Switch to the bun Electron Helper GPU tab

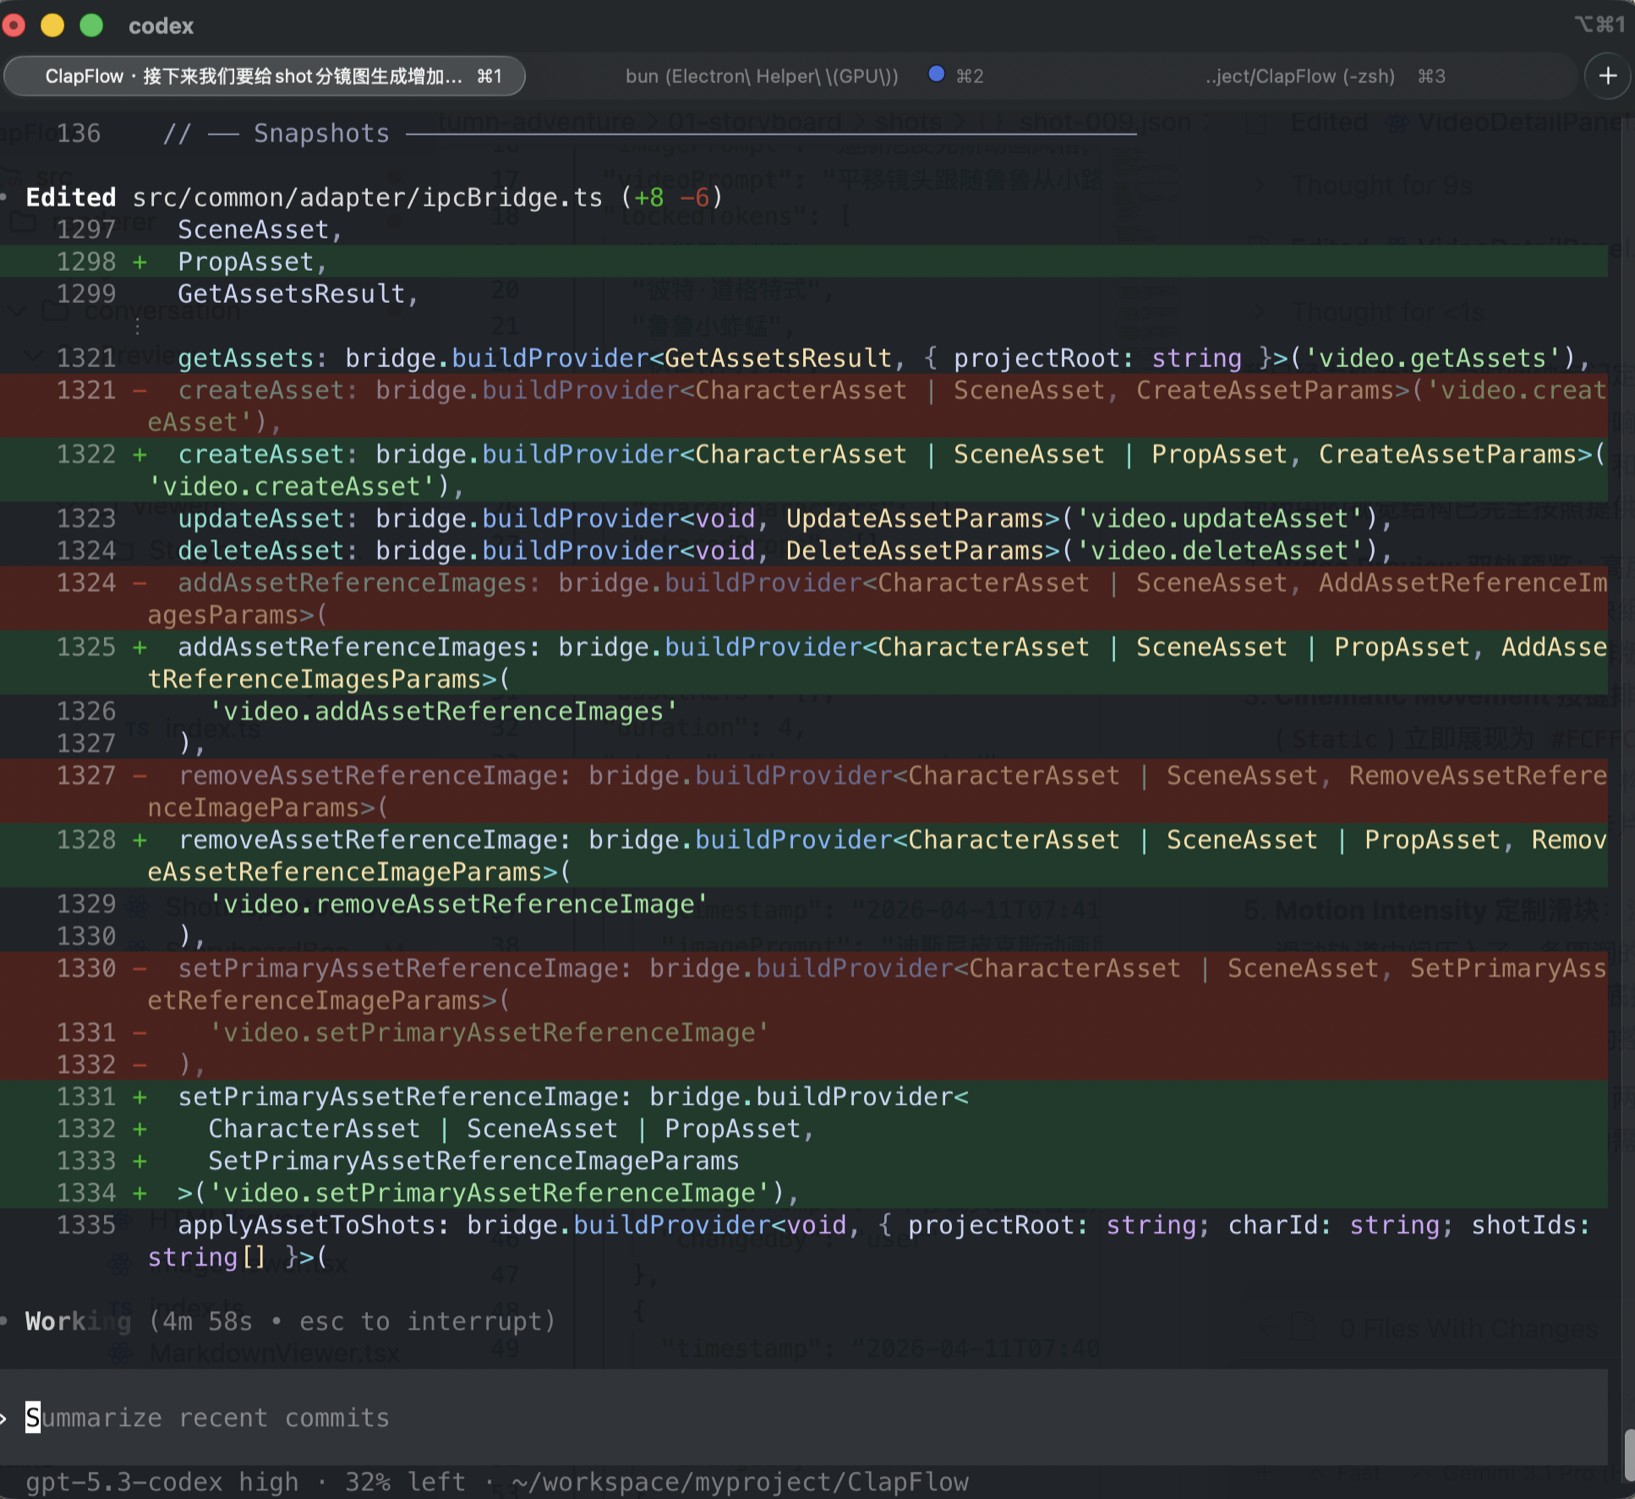click(x=762, y=76)
